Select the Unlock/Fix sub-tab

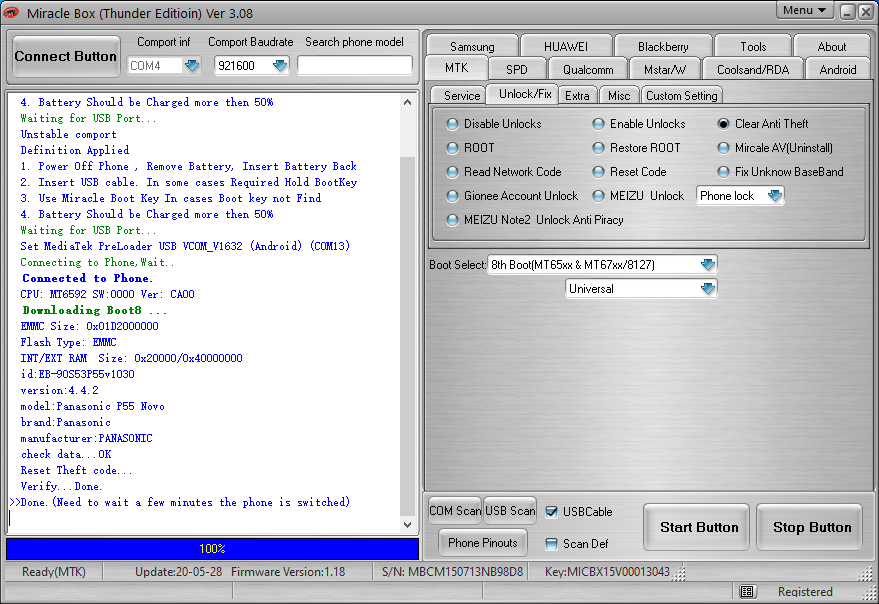525,94
